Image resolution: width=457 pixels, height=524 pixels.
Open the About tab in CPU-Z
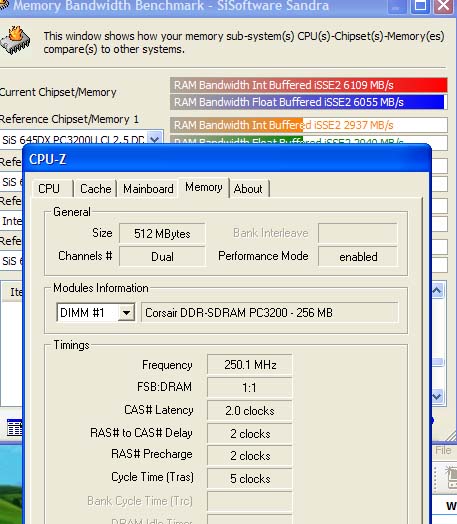coord(248,189)
